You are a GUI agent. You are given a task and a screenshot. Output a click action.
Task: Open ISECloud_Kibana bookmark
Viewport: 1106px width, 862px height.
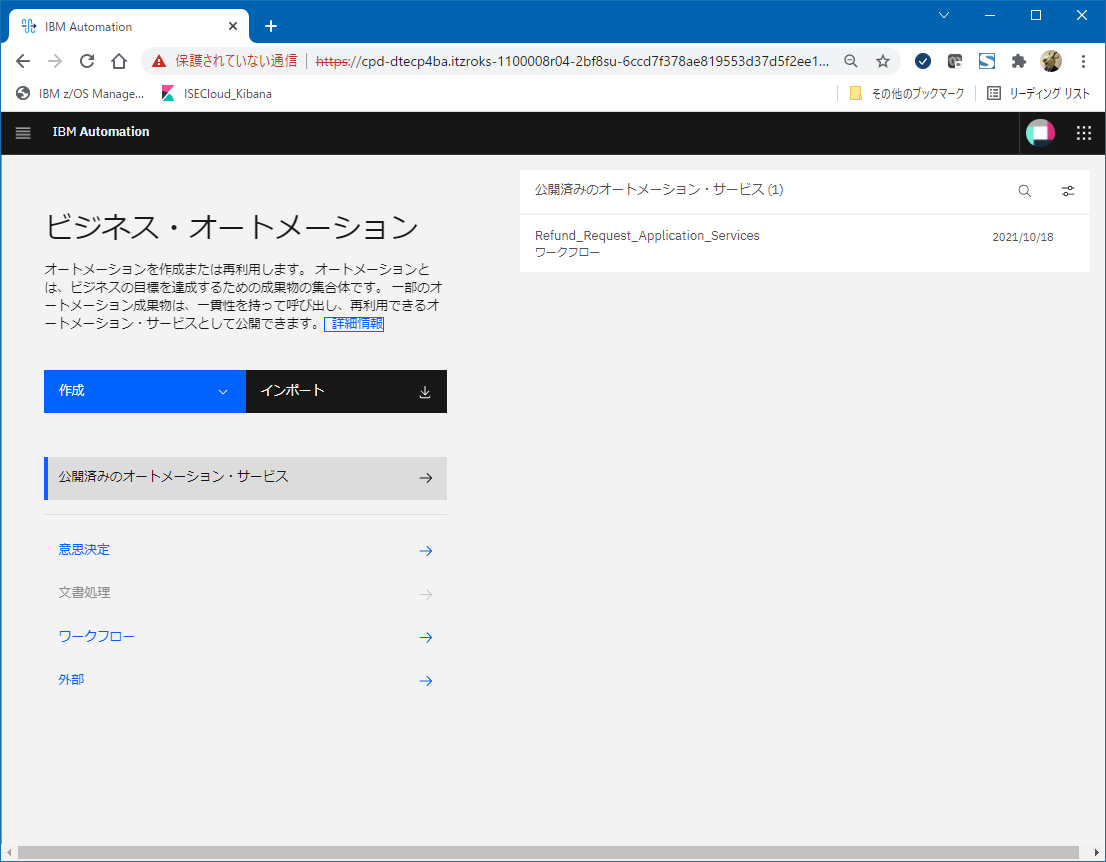point(217,94)
